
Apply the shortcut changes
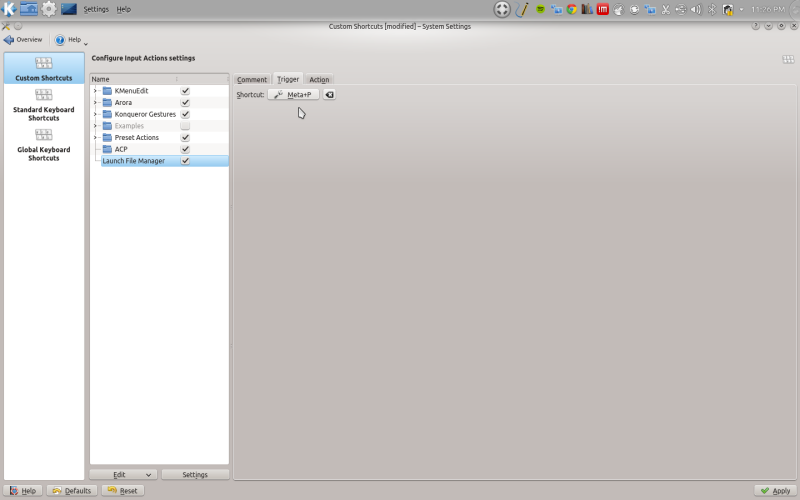pyautogui.click(x=775, y=491)
